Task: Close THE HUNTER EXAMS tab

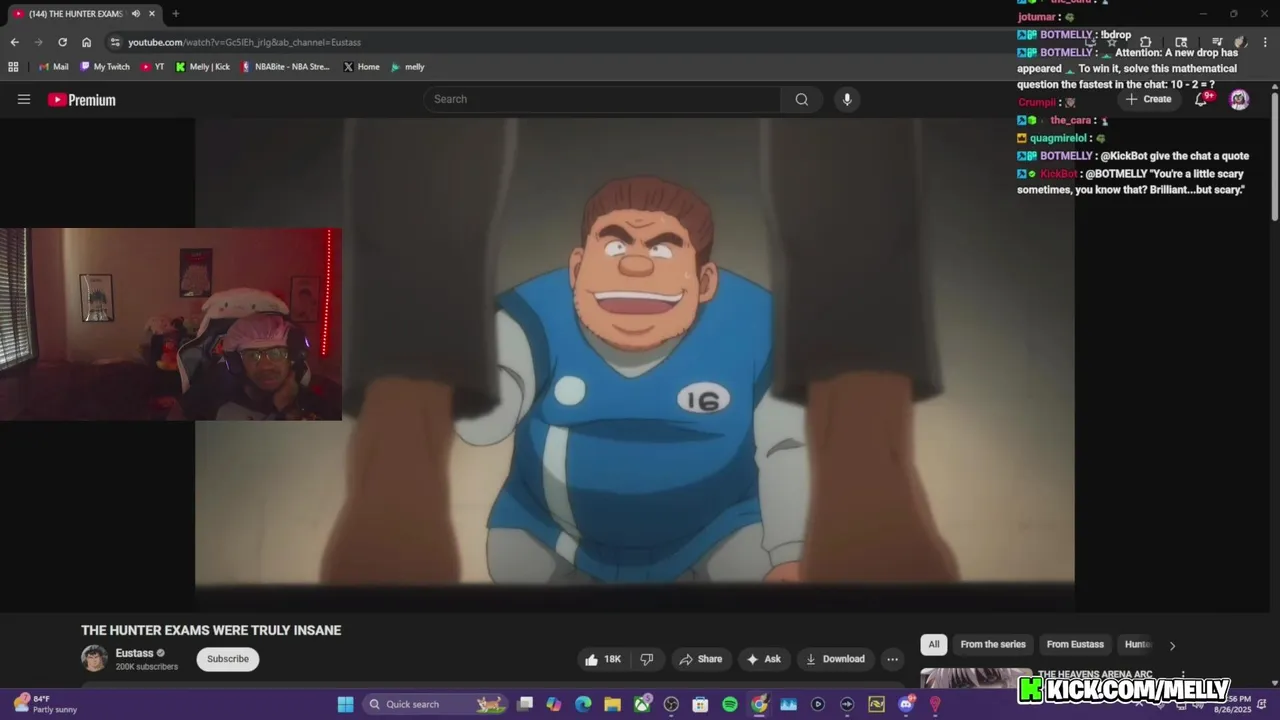Action: (x=152, y=14)
